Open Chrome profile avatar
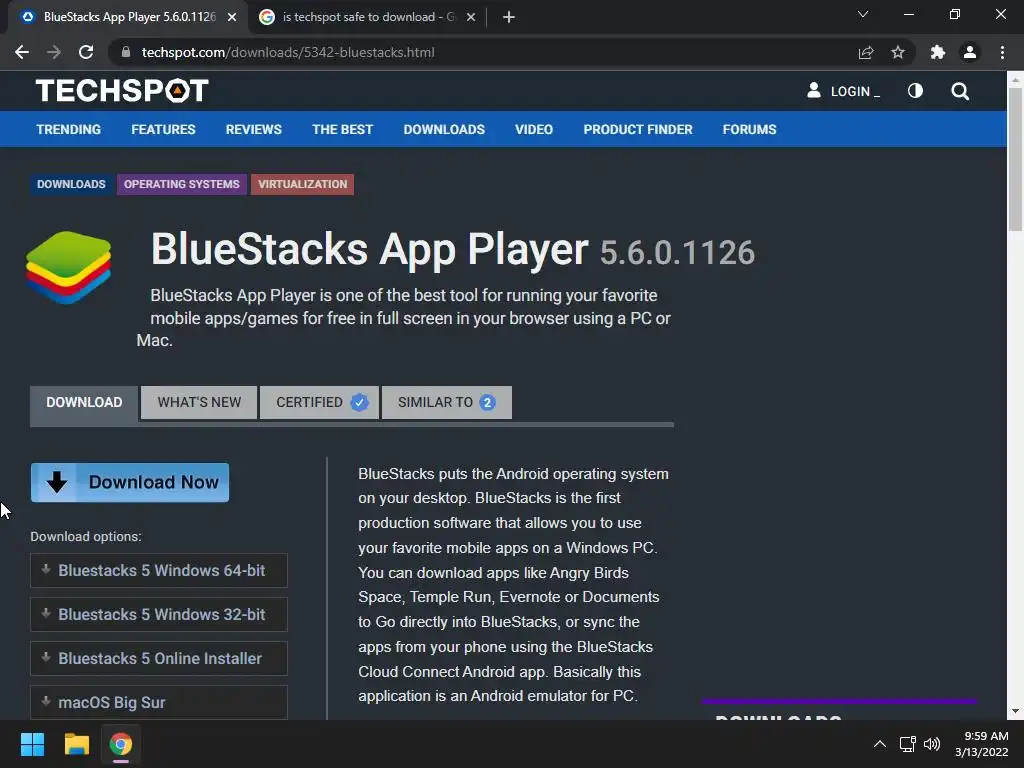The height and width of the screenshot is (768, 1024). click(970, 52)
